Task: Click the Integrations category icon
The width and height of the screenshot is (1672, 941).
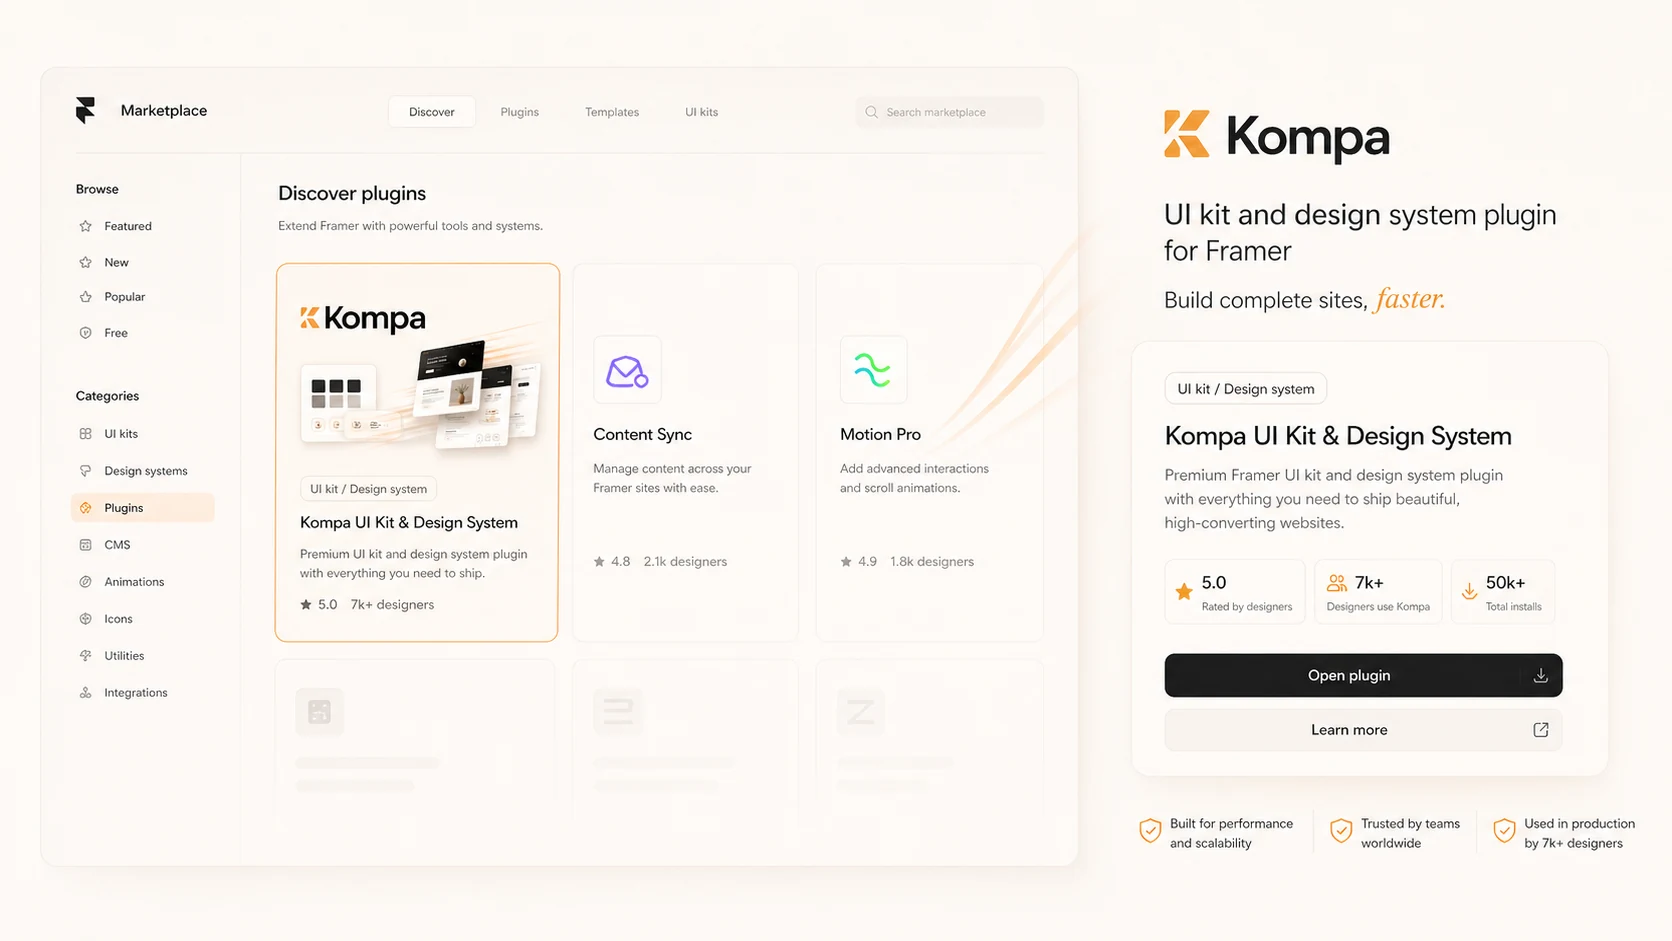Action: click(x=86, y=693)
